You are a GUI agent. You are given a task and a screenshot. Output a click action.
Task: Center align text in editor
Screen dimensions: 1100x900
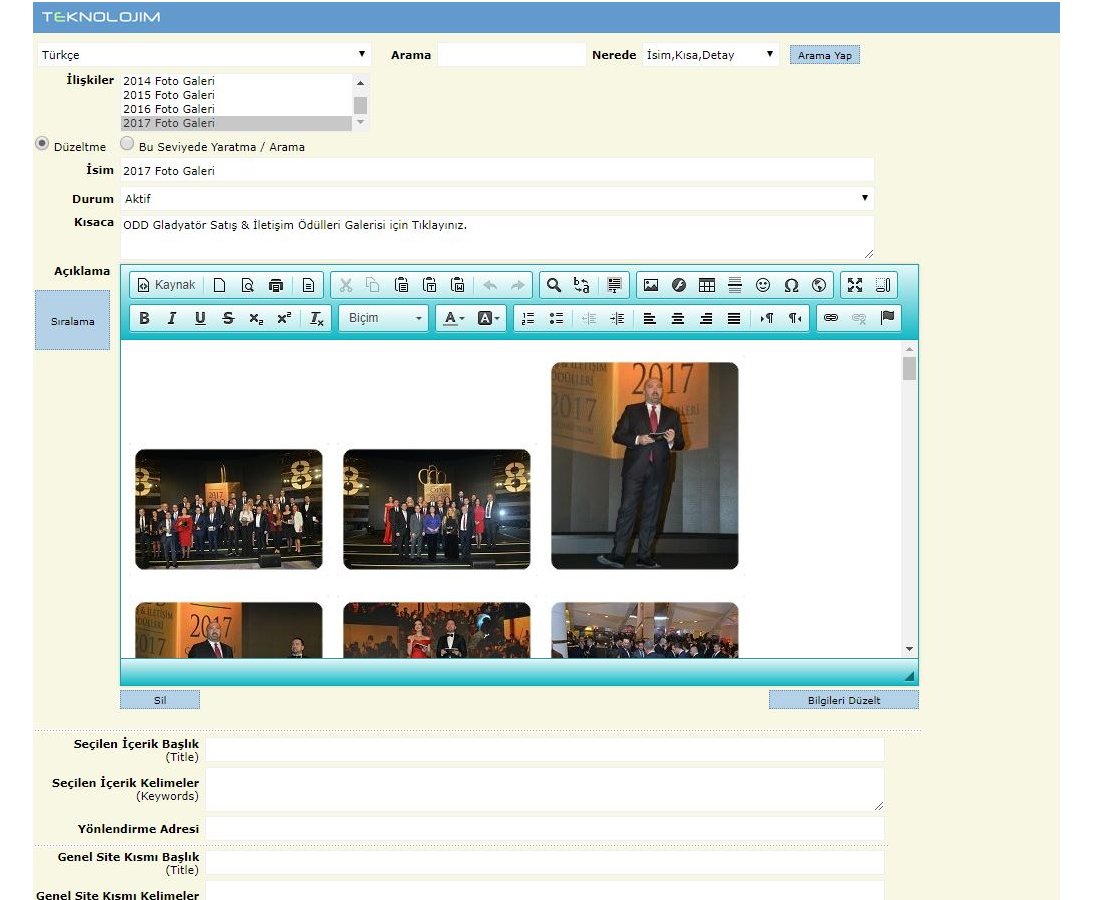(678, 318)
